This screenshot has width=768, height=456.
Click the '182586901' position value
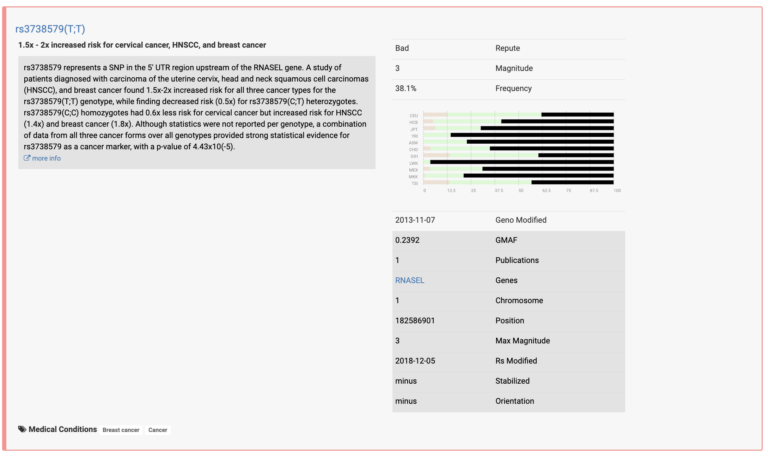[415, 320]
